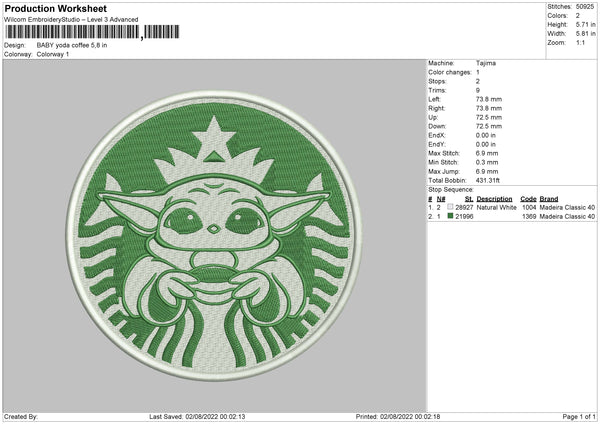Click stitch count '21996' in stop row 2
600x424 pixels.
click(464, 217)
